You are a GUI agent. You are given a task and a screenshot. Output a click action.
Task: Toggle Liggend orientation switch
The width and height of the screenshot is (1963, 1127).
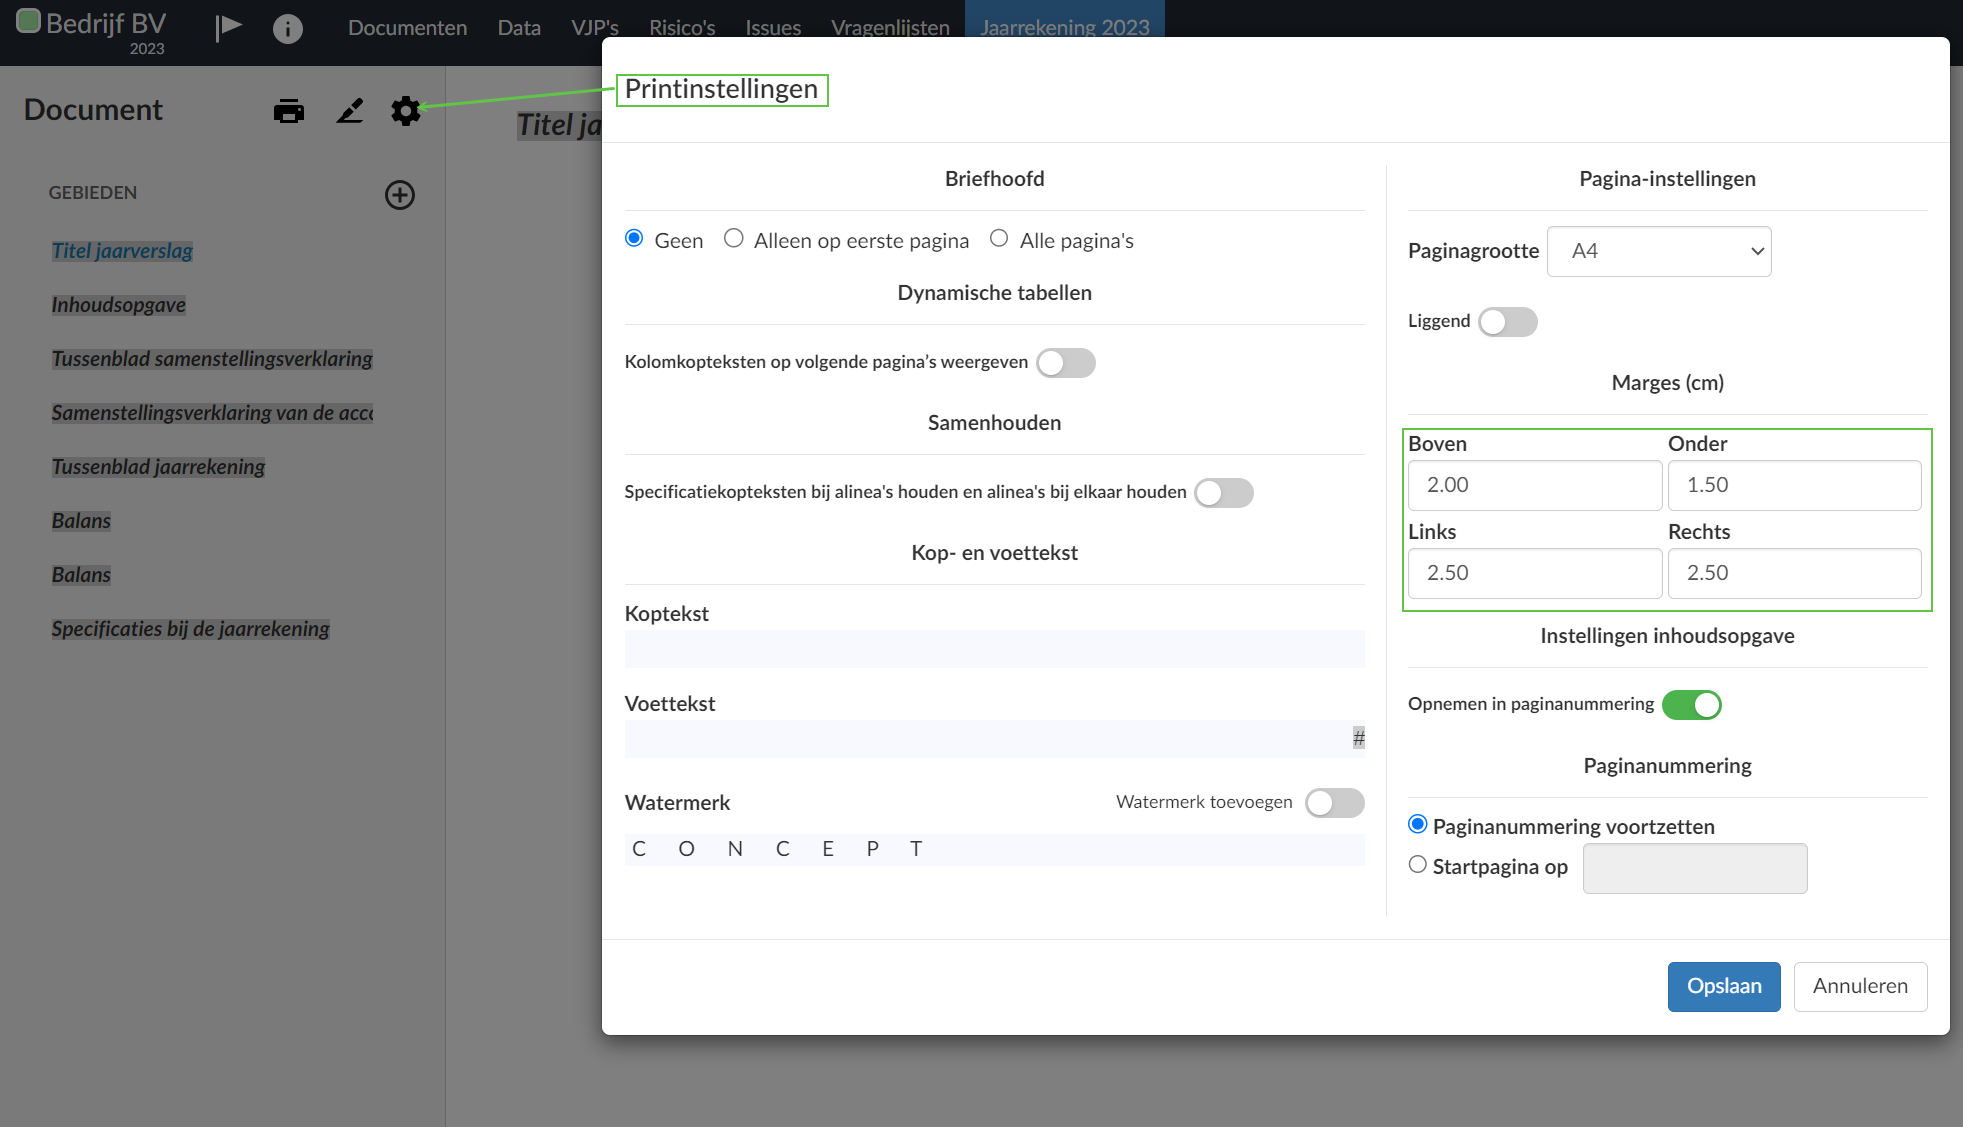[x=1508, y=322]
